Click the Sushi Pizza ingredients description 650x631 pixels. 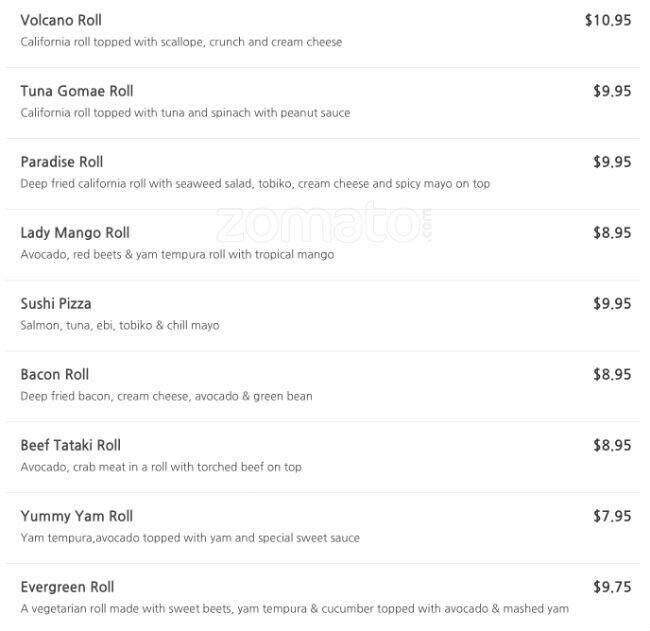[x=120, y=326]
